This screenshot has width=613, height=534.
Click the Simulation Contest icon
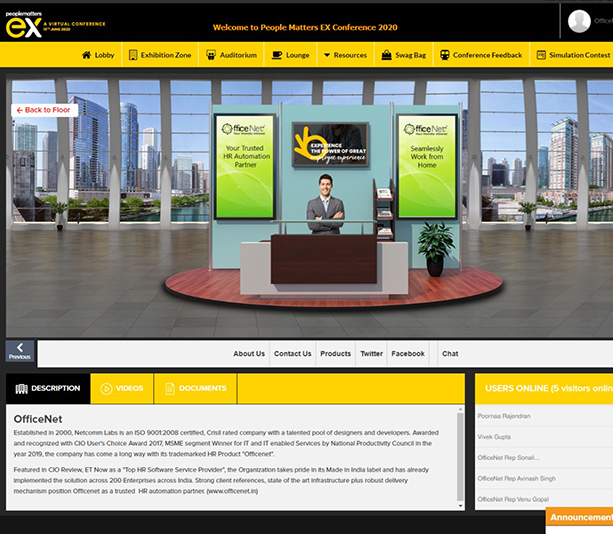(x=541, y=55)
